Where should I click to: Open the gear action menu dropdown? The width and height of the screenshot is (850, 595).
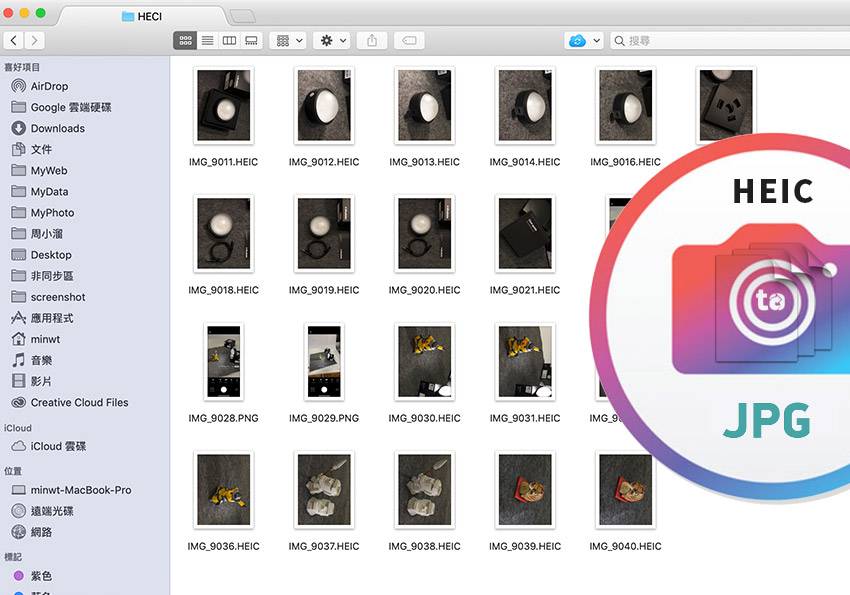click(x=331, y=41)
